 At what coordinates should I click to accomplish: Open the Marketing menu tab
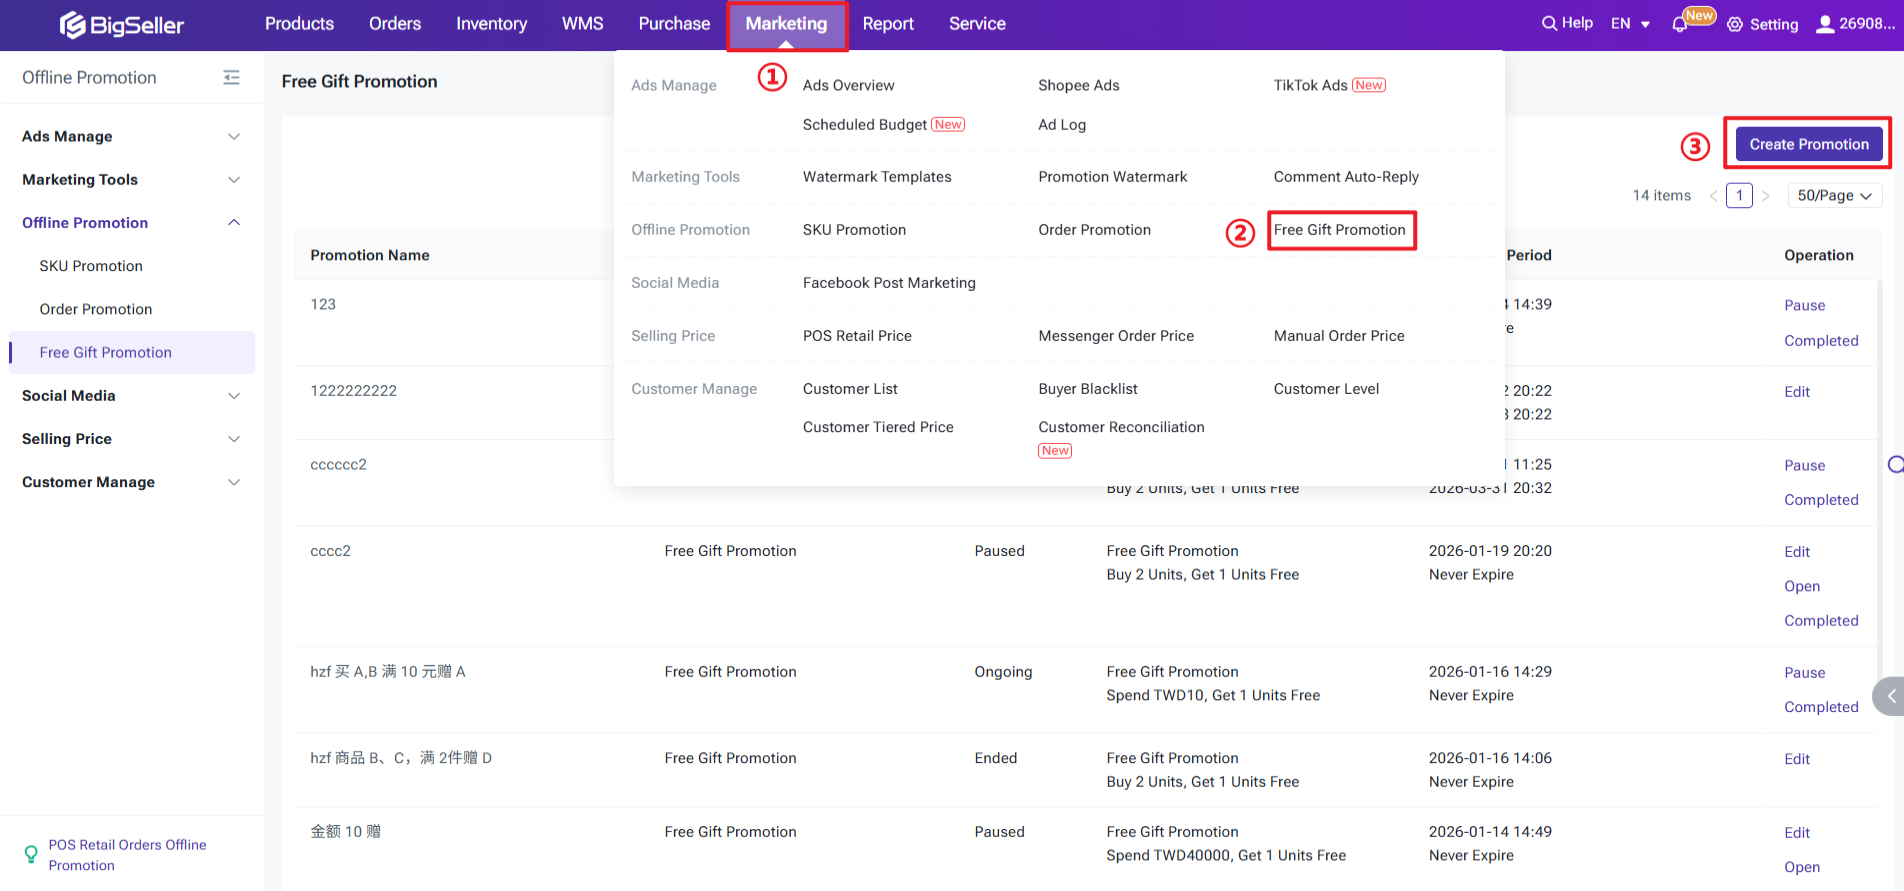(x=786, y=24)
